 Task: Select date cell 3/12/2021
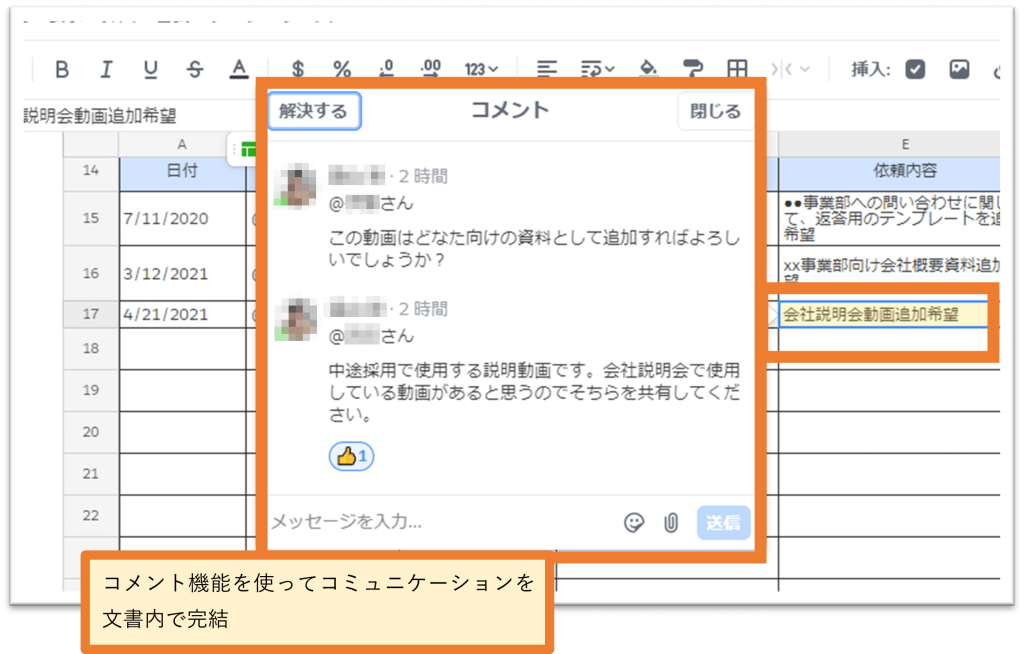coord(182,273)
